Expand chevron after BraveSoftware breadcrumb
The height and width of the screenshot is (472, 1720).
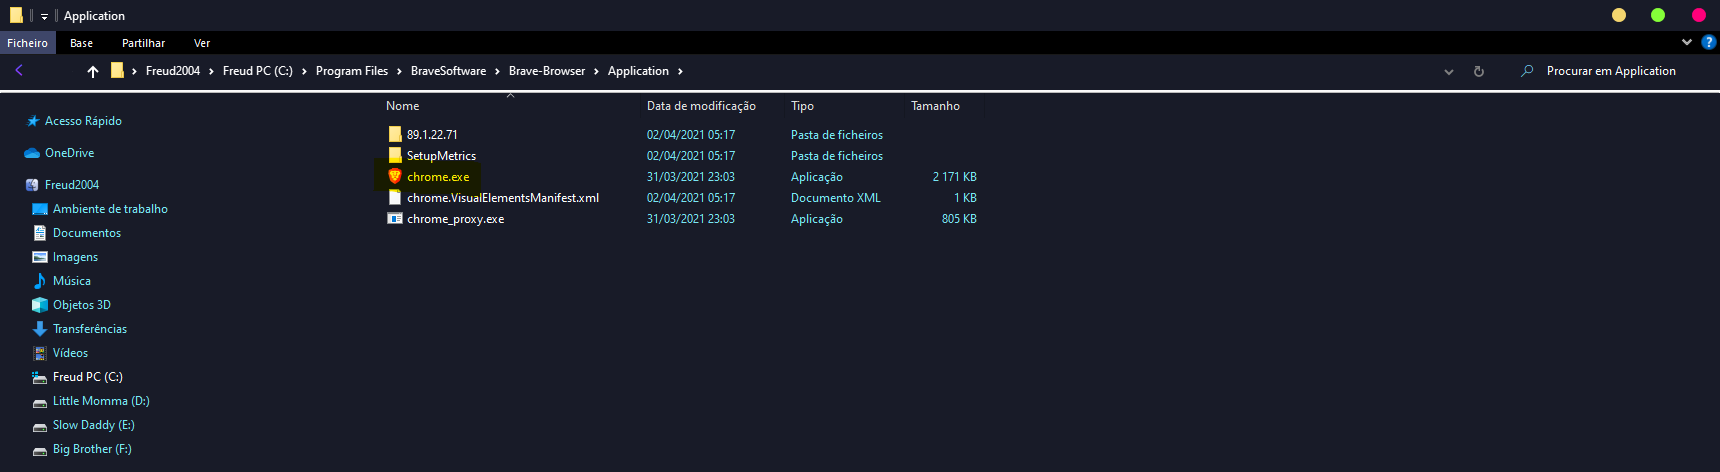pyautogui.click(x=497, y=71)
